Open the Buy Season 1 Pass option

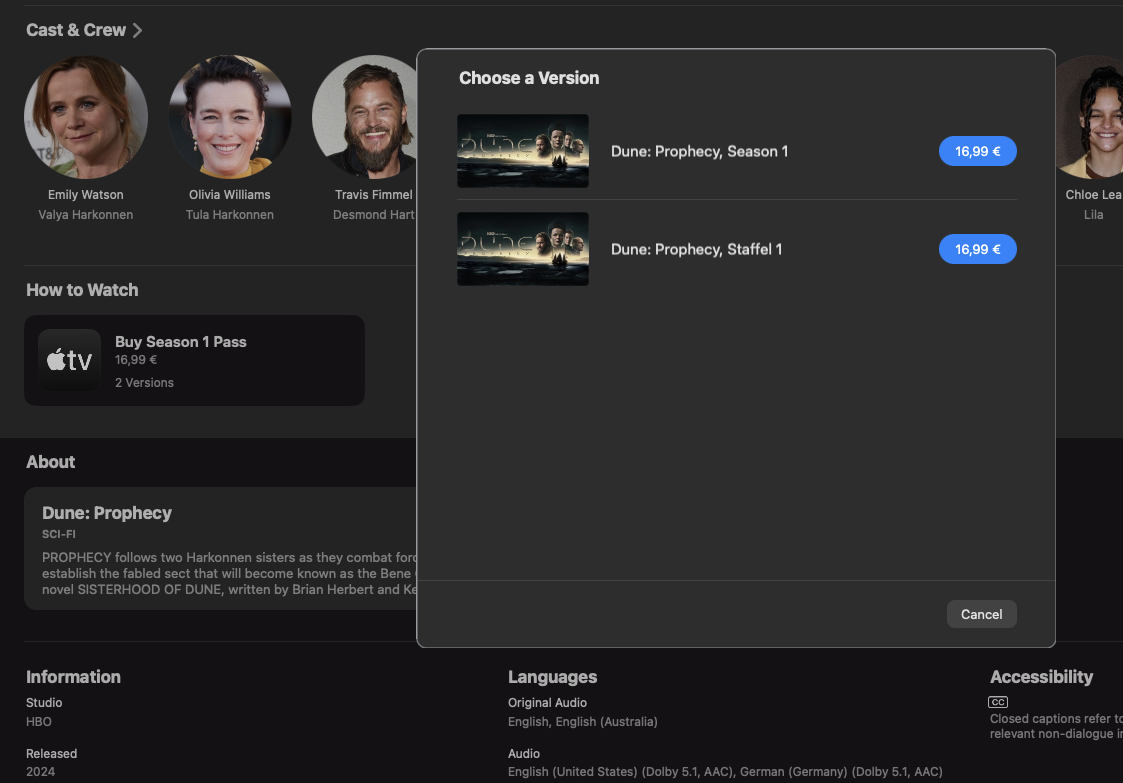click(194, 360)
